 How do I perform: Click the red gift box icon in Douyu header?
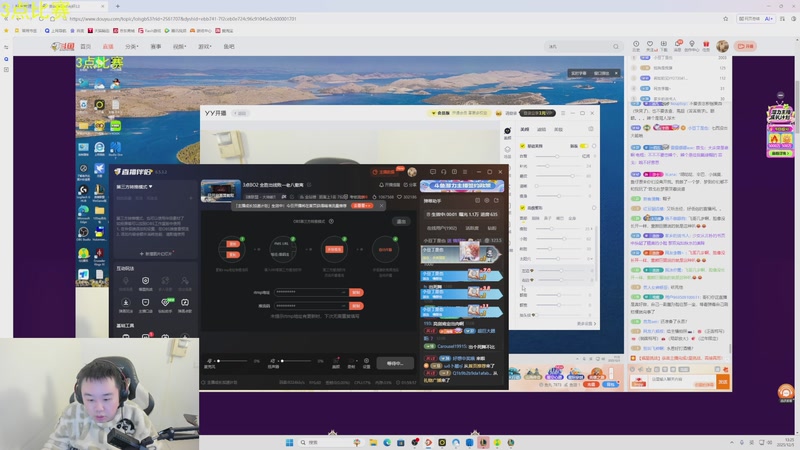pos(706,44)
